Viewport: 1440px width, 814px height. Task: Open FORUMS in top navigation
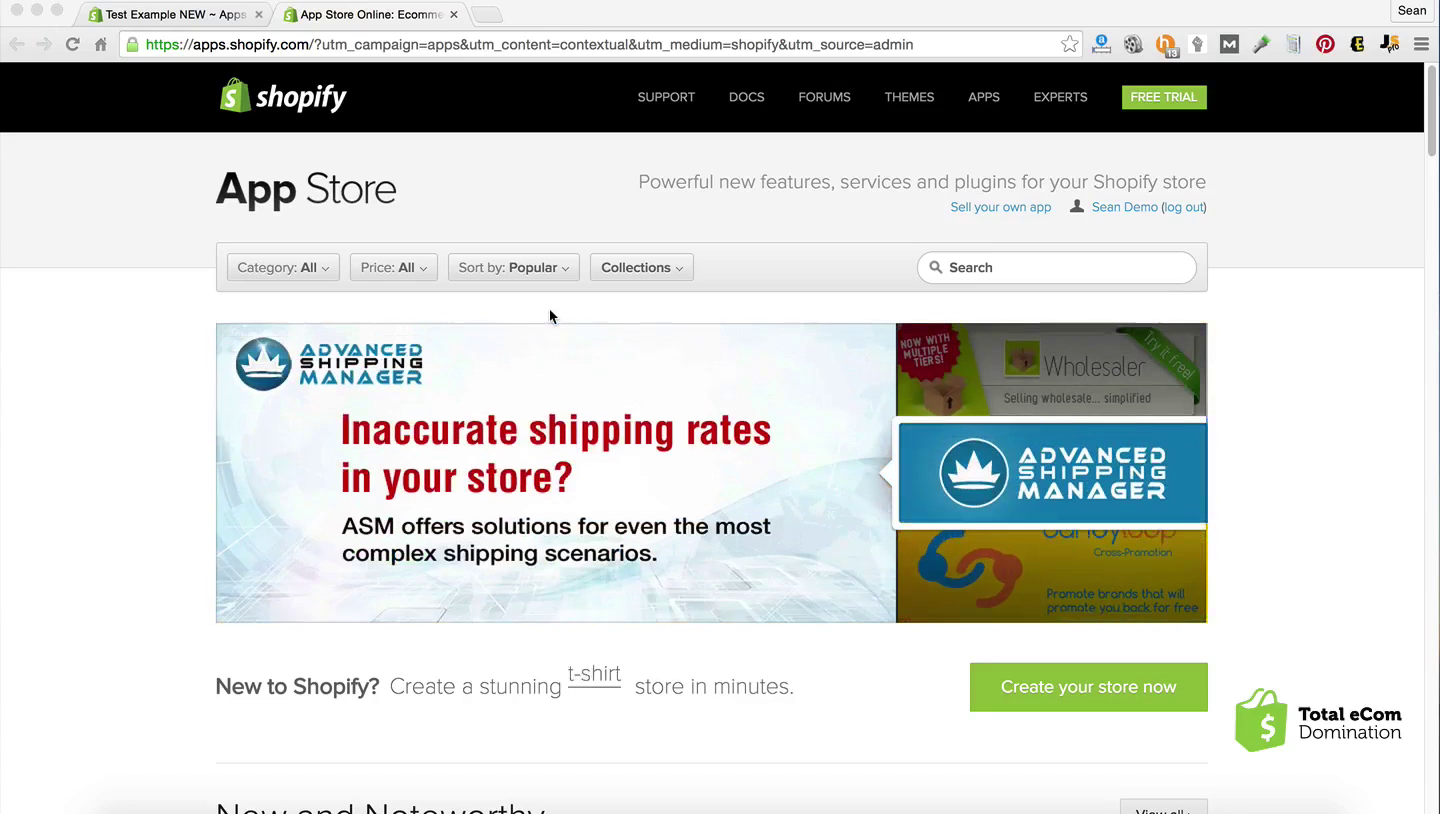click(824, 97)
